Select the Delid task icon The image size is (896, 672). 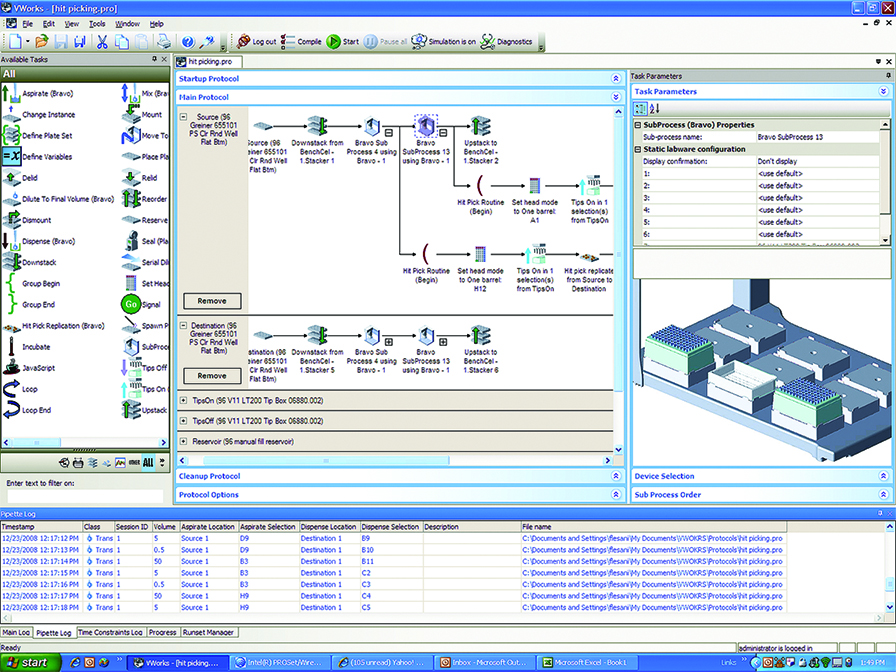pyautogui.click(x=11, y=178)
